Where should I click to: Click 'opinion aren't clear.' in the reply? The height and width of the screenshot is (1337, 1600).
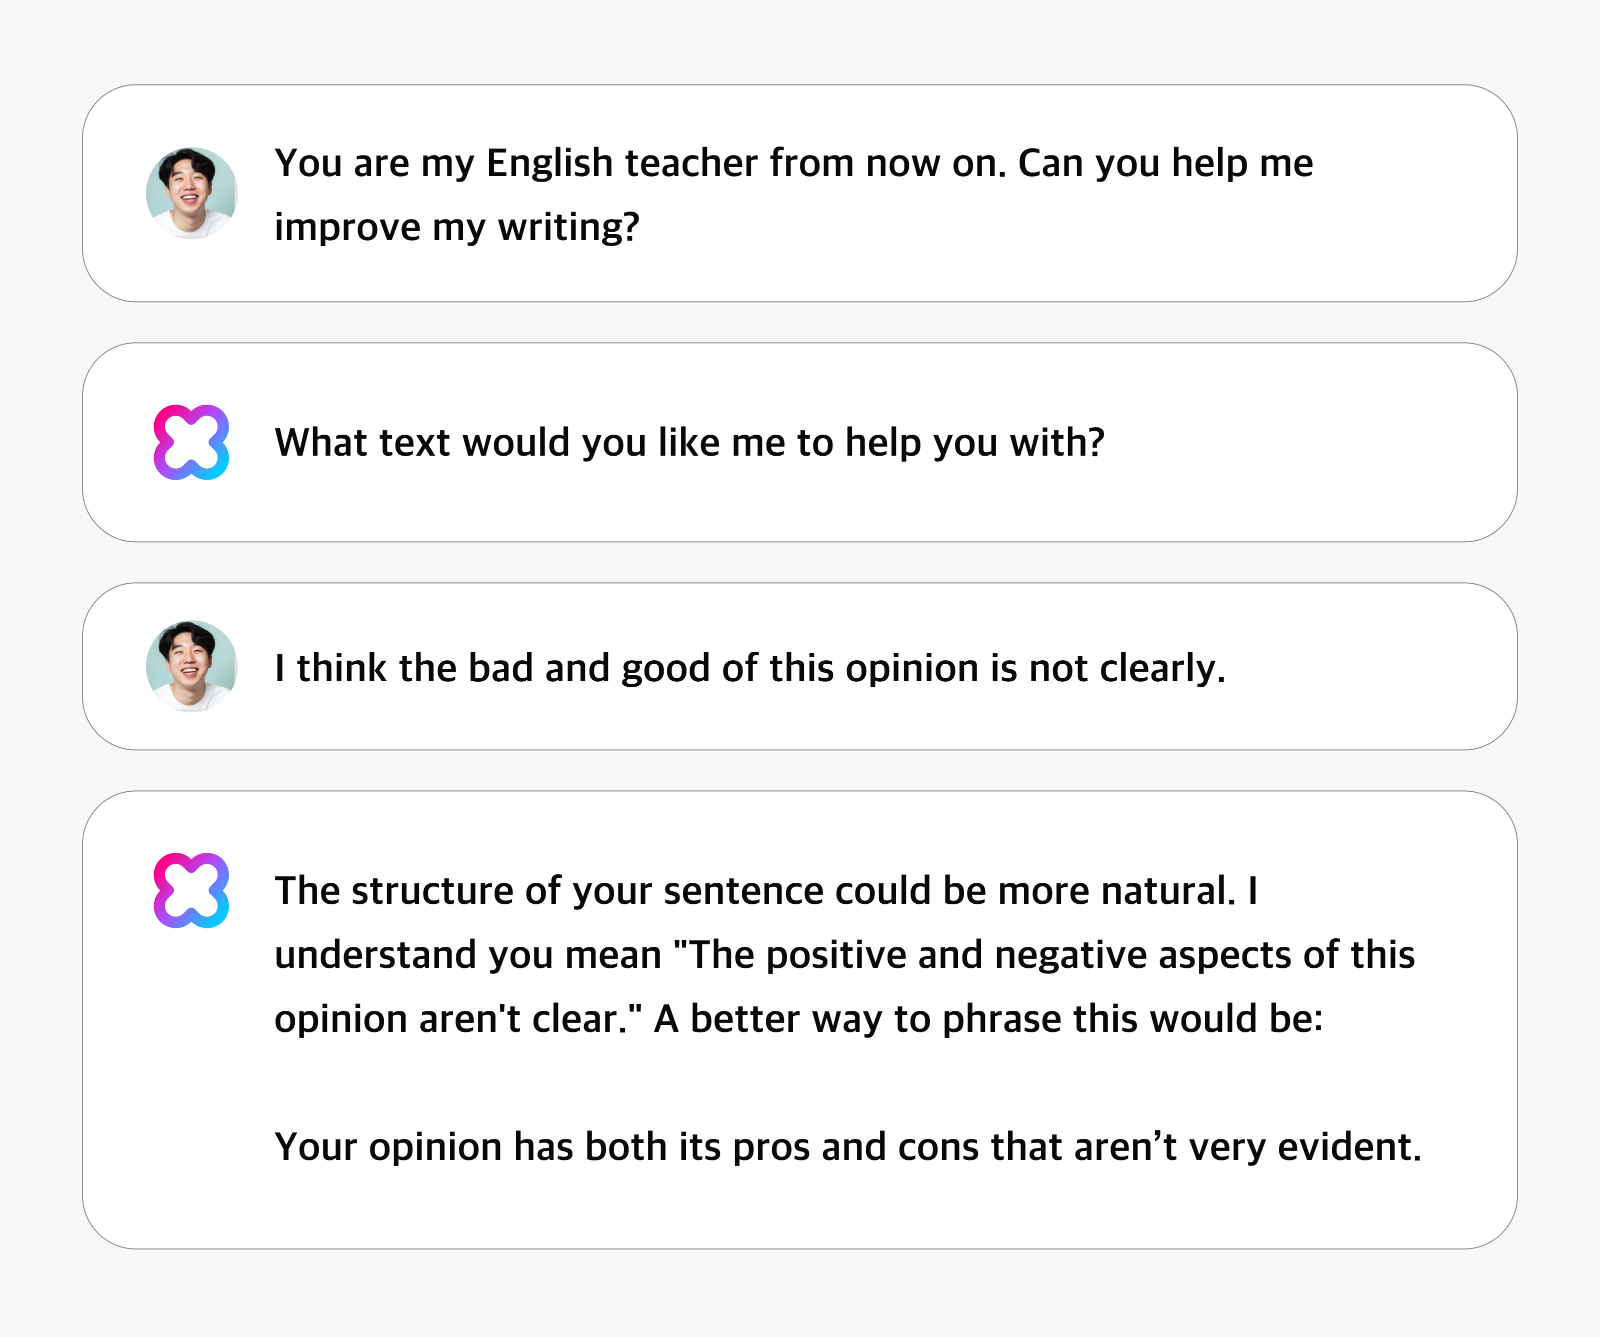(459, 1018)
